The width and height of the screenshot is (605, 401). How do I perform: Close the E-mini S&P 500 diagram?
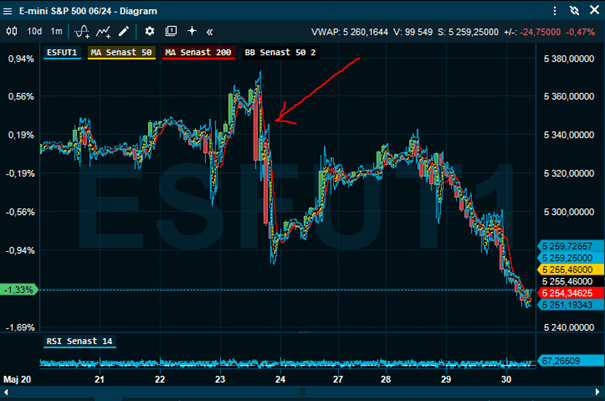pos(595,10)
